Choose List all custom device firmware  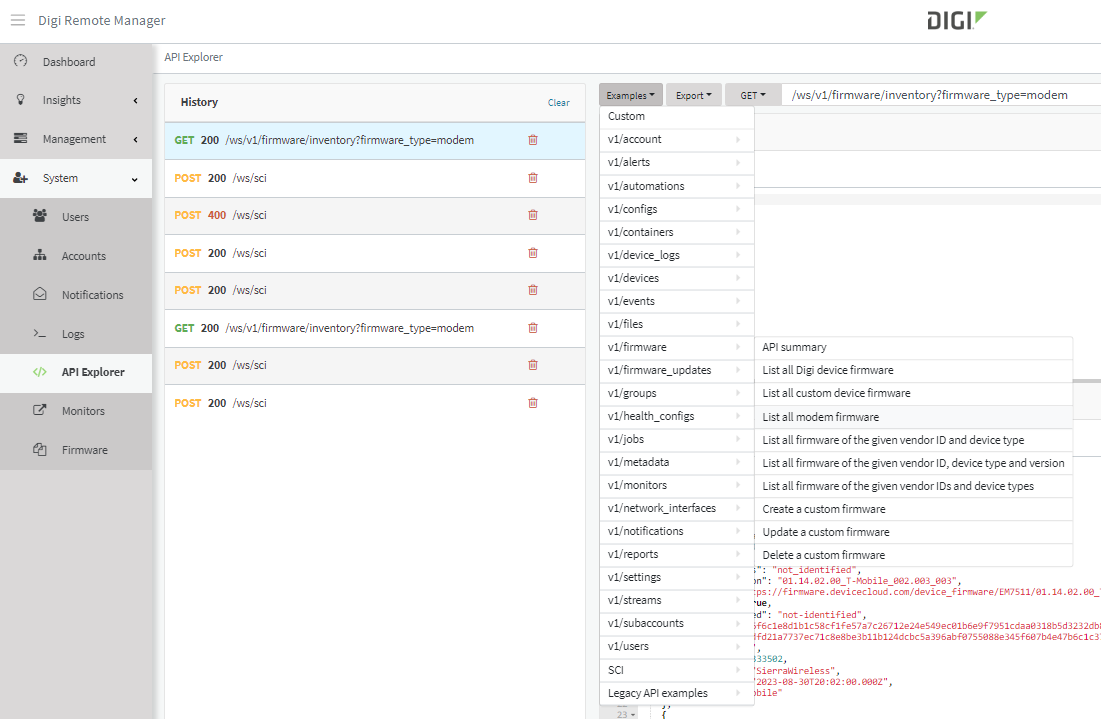914,394
